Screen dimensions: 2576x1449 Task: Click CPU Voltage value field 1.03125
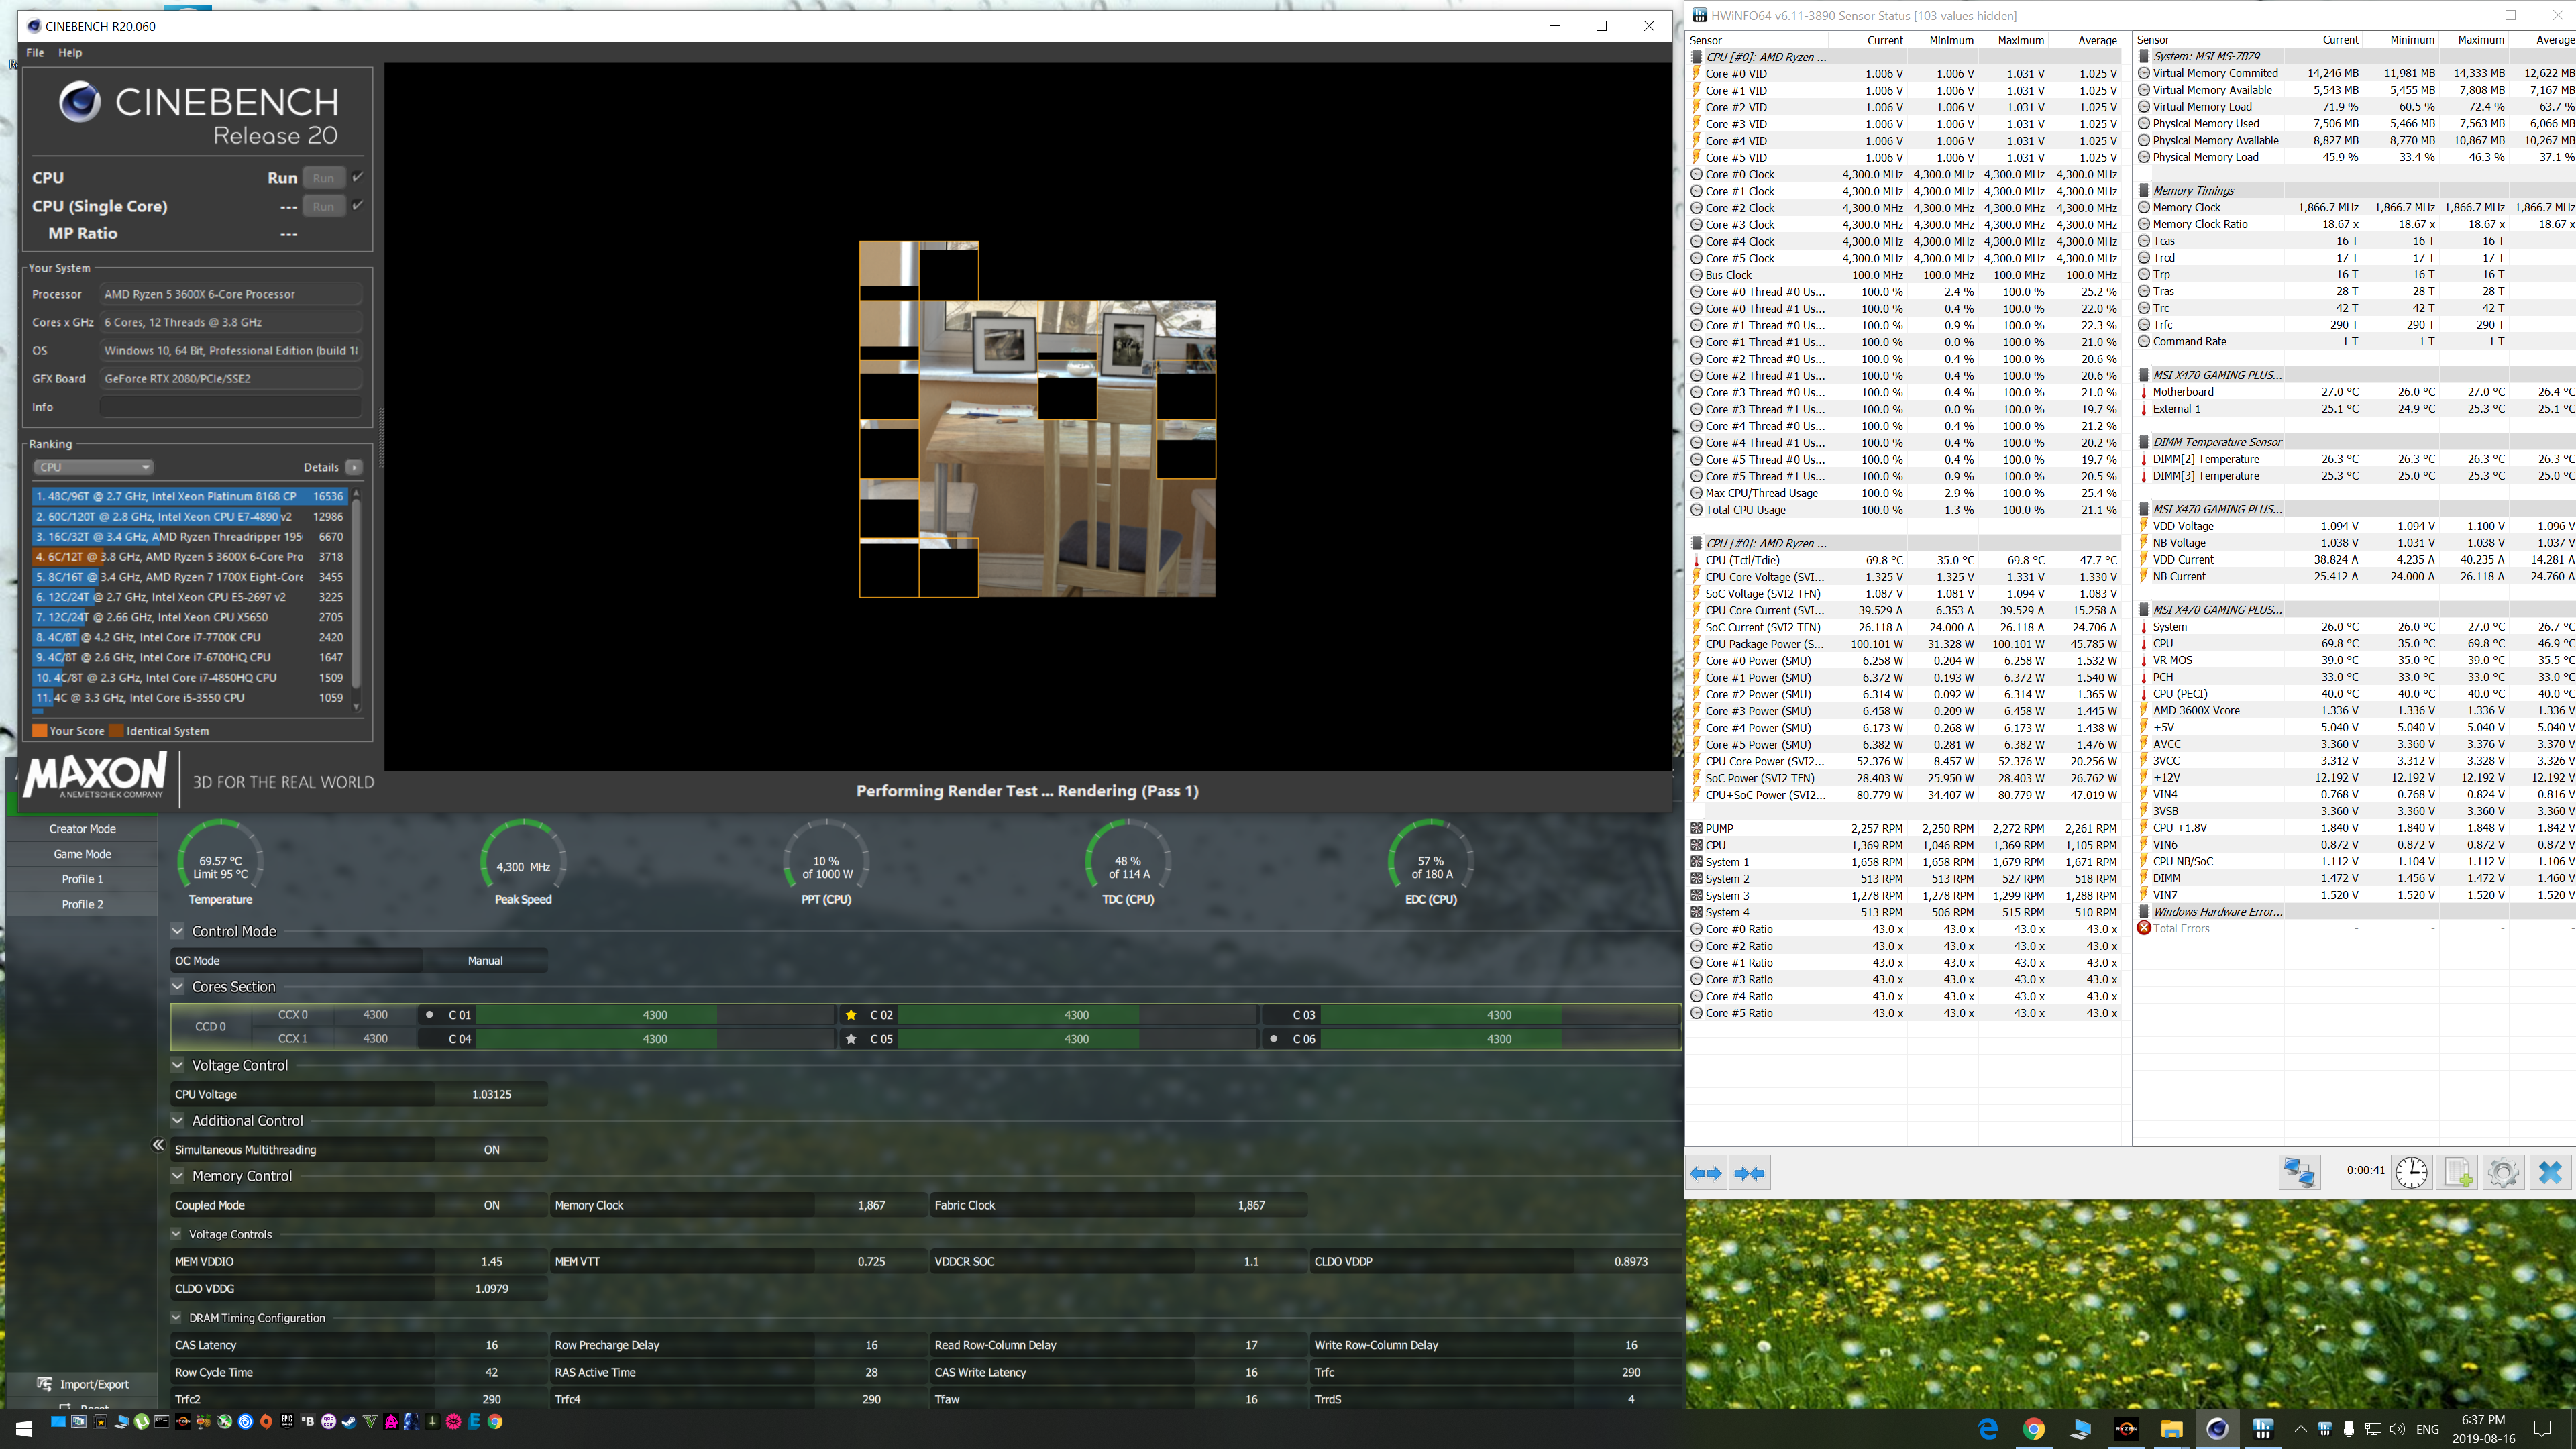click(491, 1094)
